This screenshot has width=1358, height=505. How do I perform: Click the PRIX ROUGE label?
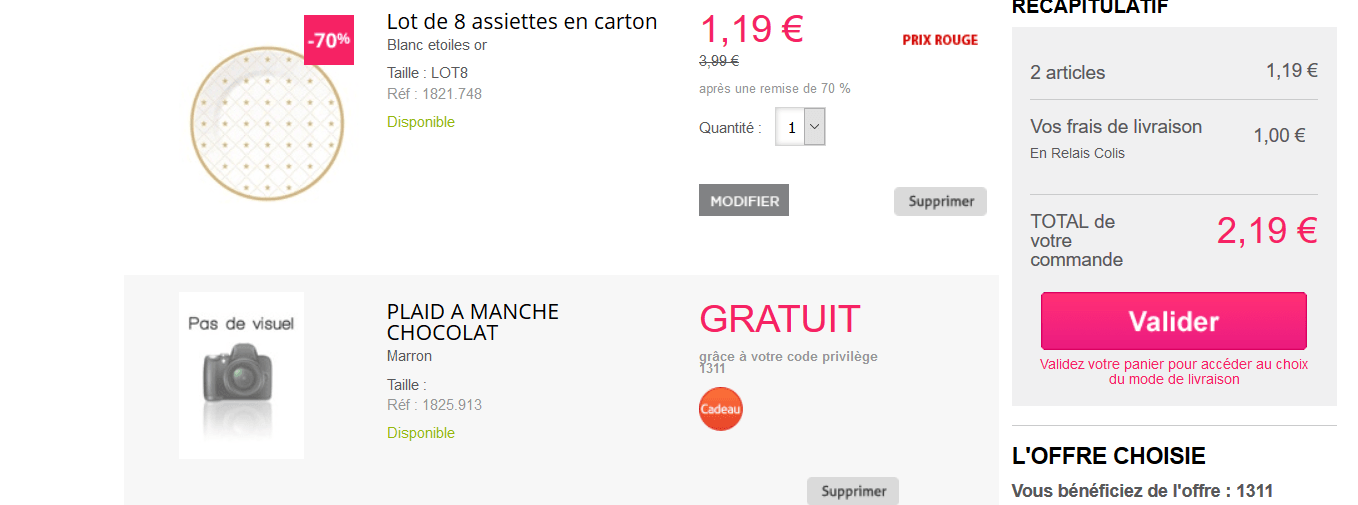(939, 40)
